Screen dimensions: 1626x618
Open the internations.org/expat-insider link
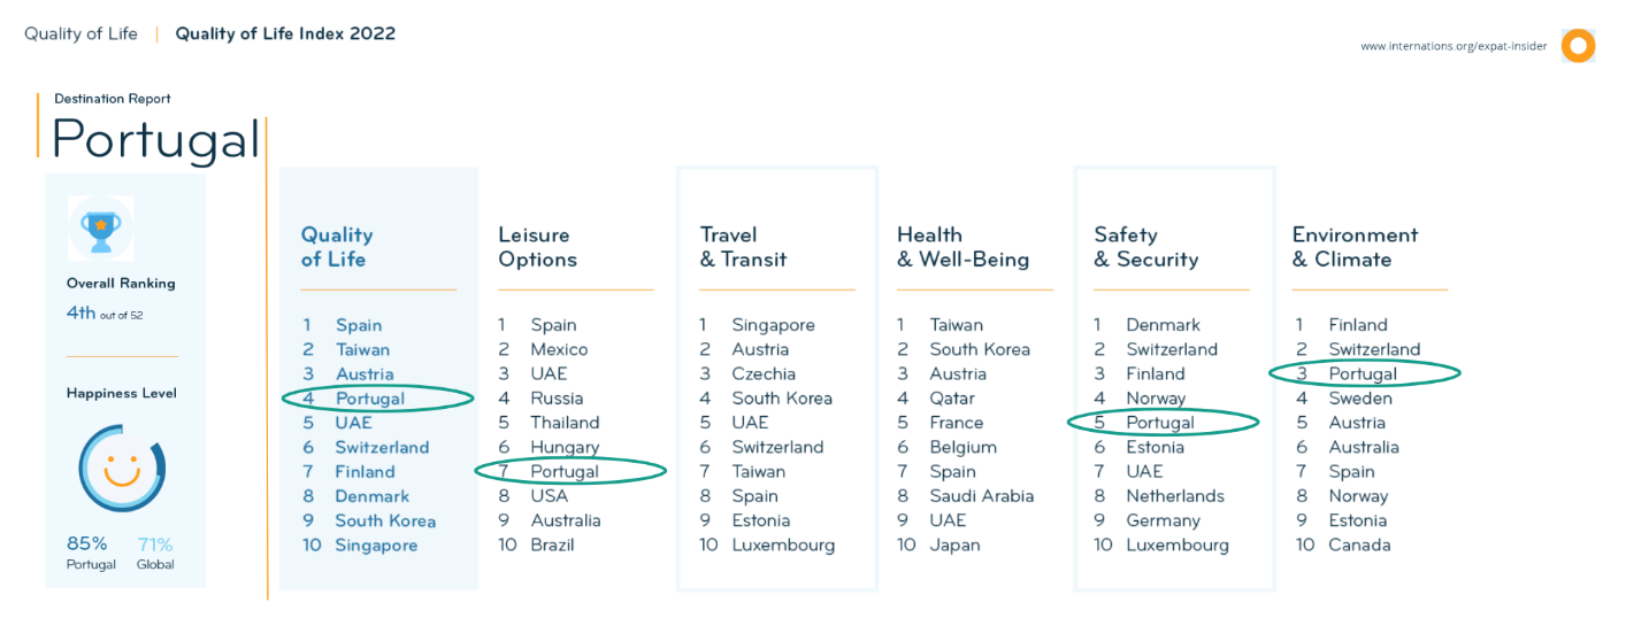coord(1453,46)
